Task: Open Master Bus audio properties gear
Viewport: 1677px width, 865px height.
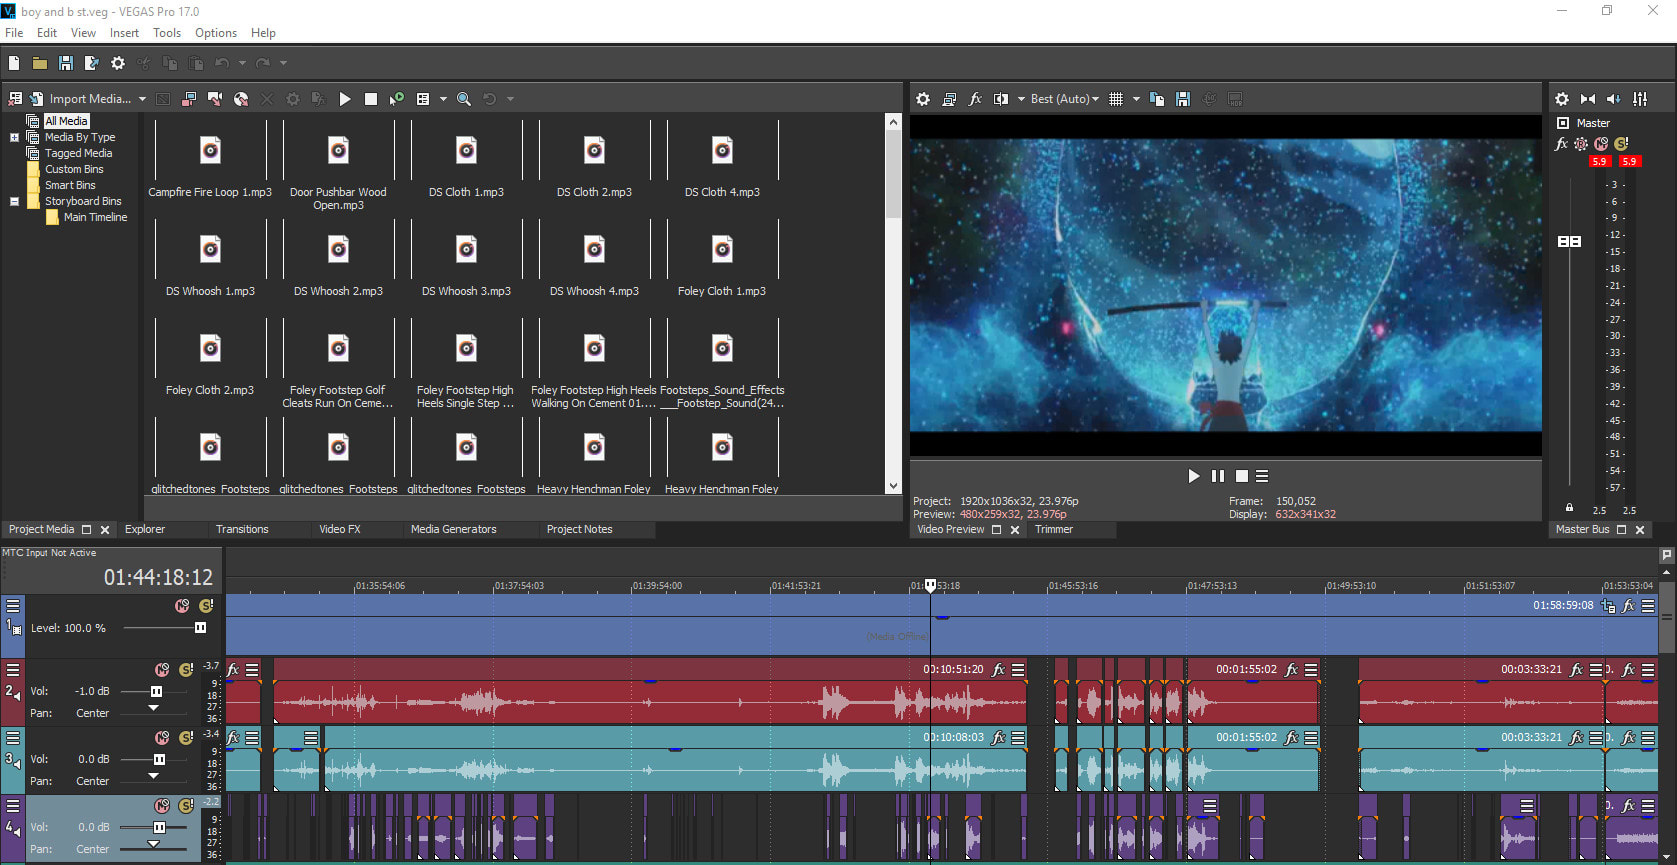Action: [1562, 99]
